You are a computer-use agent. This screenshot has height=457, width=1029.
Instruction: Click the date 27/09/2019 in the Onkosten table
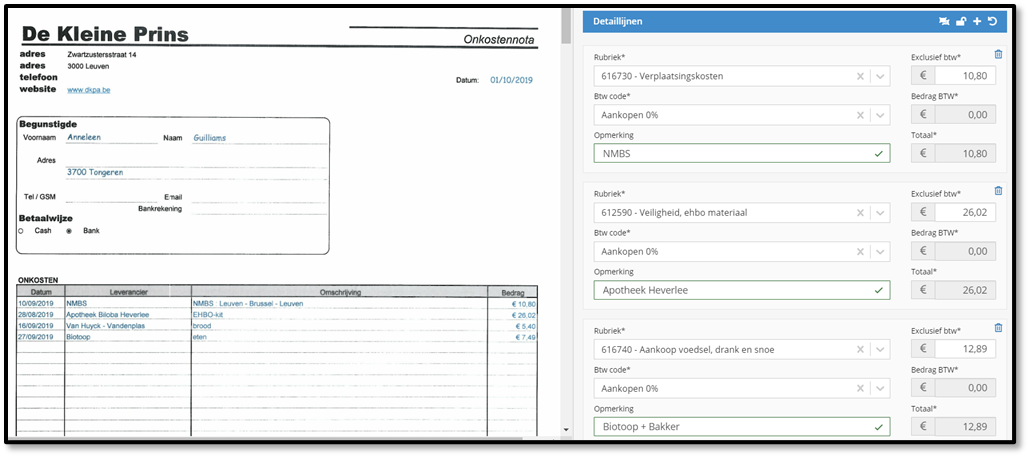coord(35,337)
